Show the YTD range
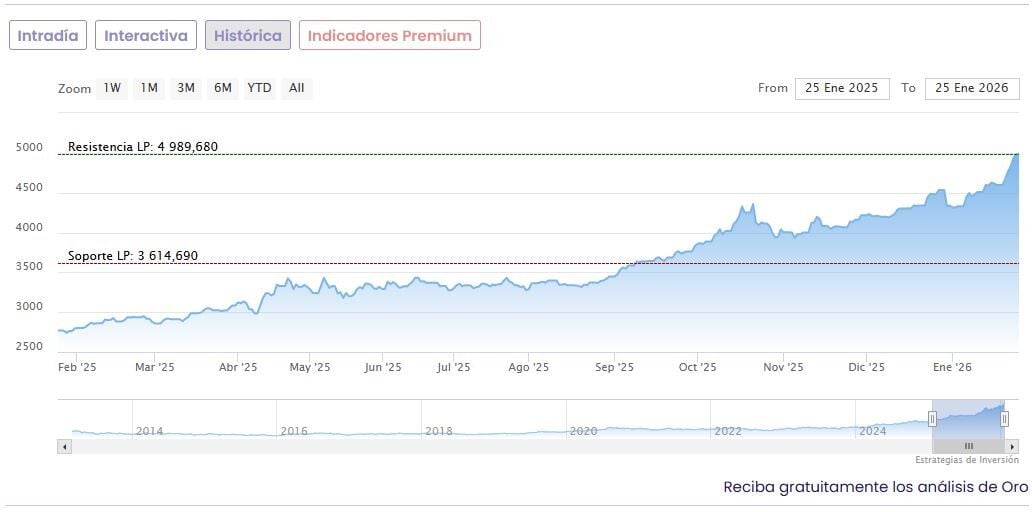Viewport: 1032px width, 512px height. coord(259,88)
